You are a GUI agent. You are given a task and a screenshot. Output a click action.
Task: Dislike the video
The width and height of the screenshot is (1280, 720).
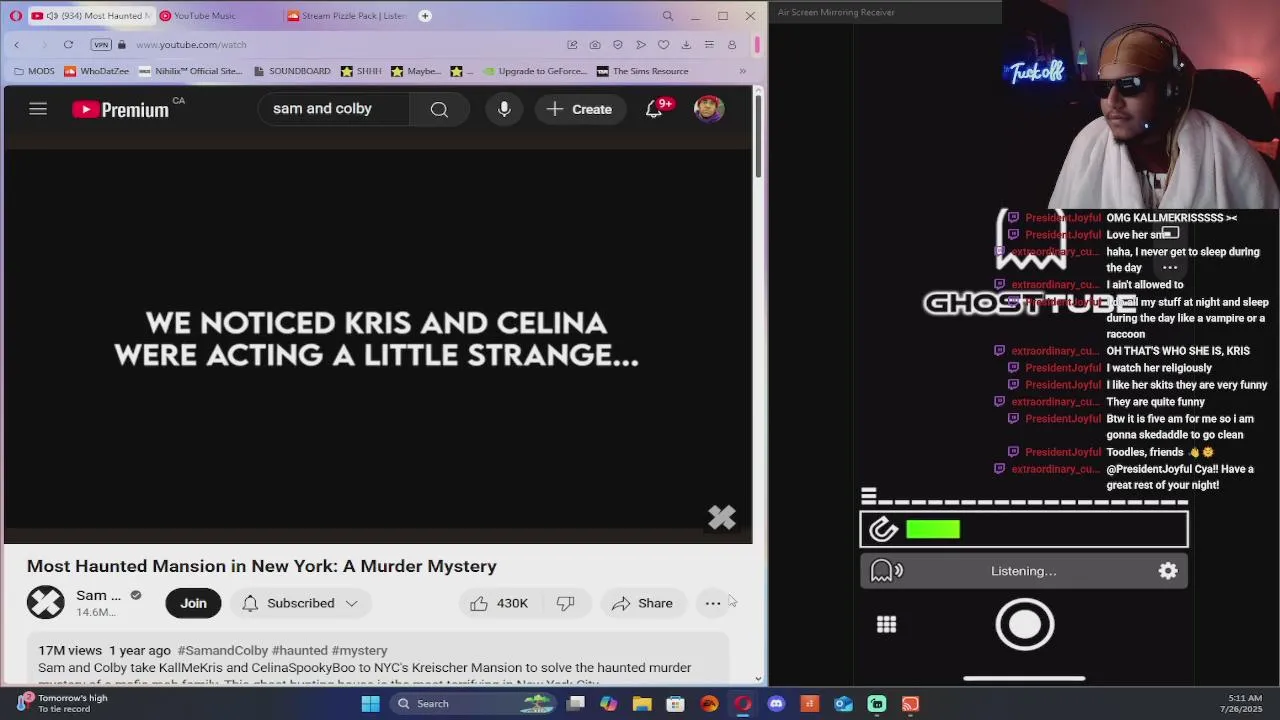[566, 603]
